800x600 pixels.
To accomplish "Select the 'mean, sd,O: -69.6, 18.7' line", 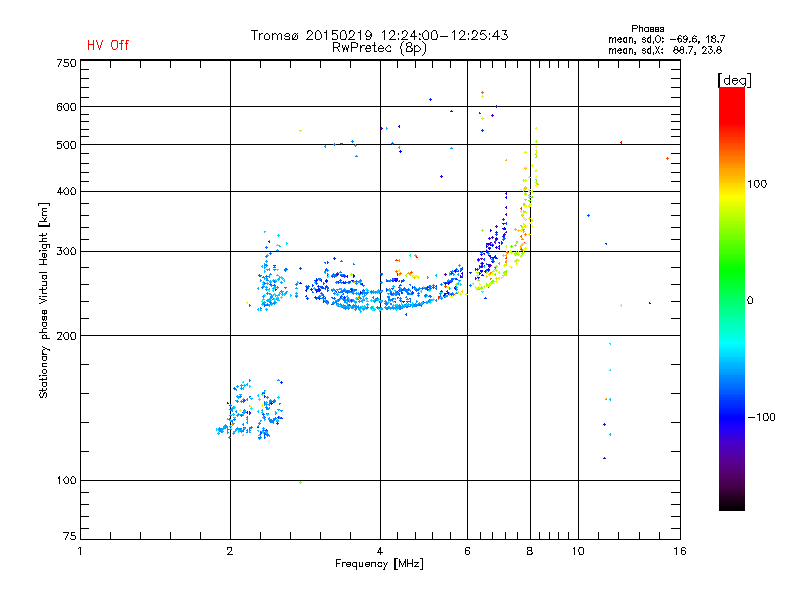I will pos(666,39).
